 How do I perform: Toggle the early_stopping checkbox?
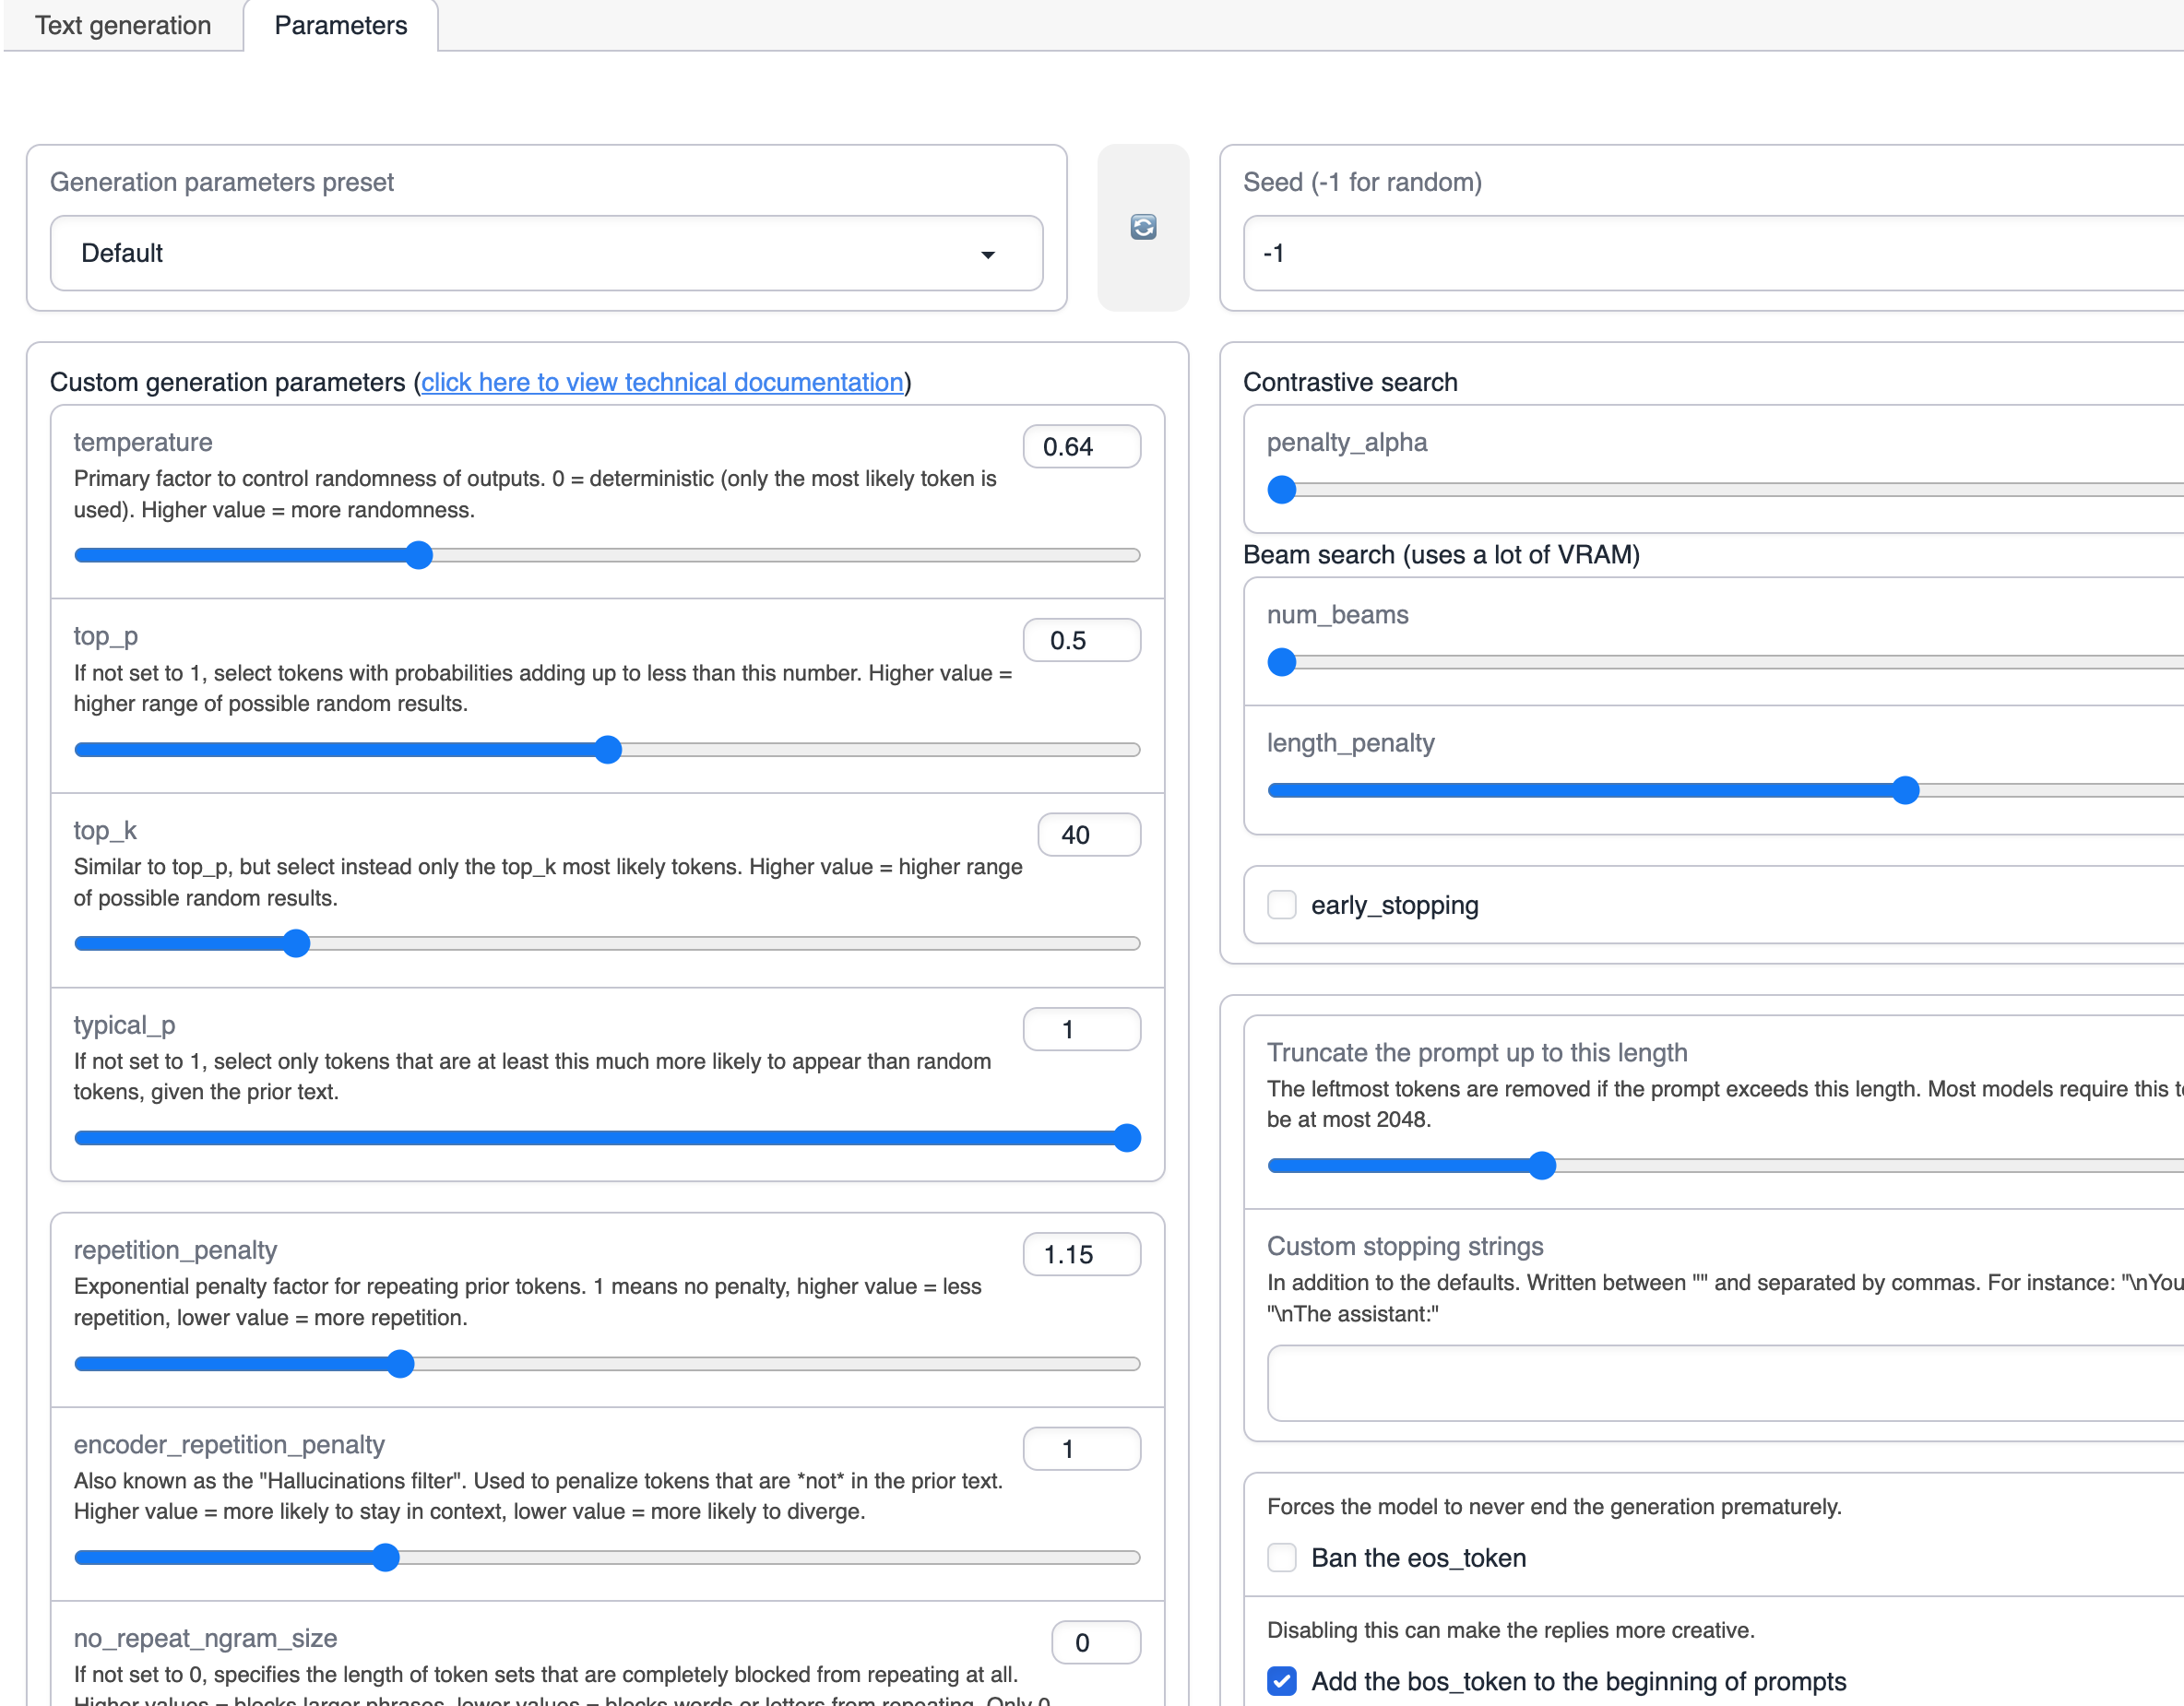[1282, 904]
